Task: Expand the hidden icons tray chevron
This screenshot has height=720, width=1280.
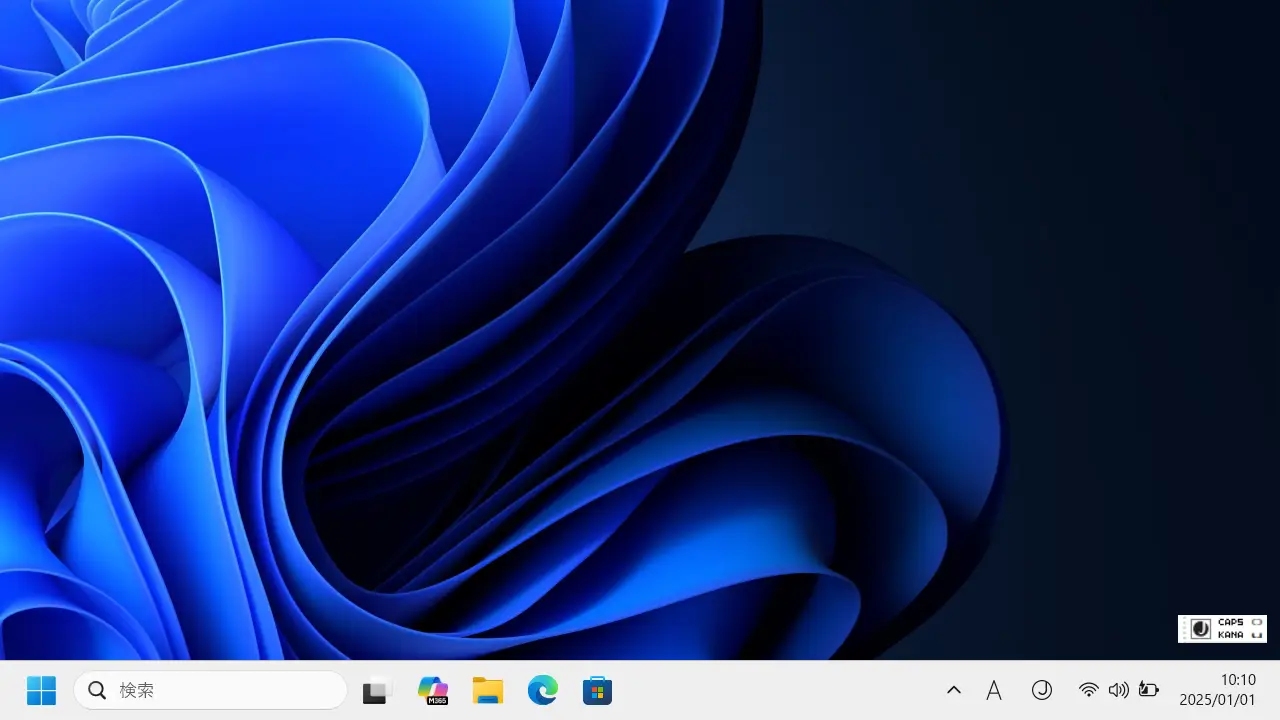Action: [954, 690]
